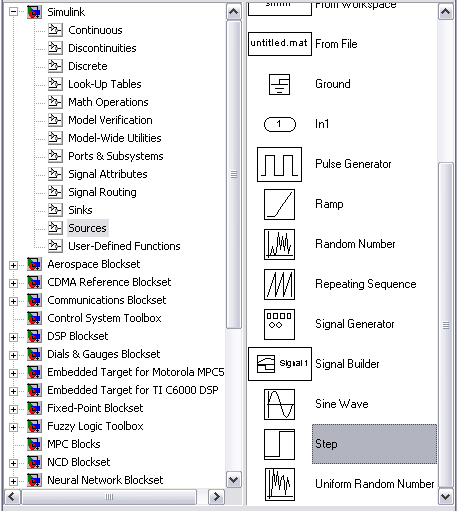Select the NCD Blockset entry
The width and height of the screenshot is (458, 511).
tap(79, 462)
